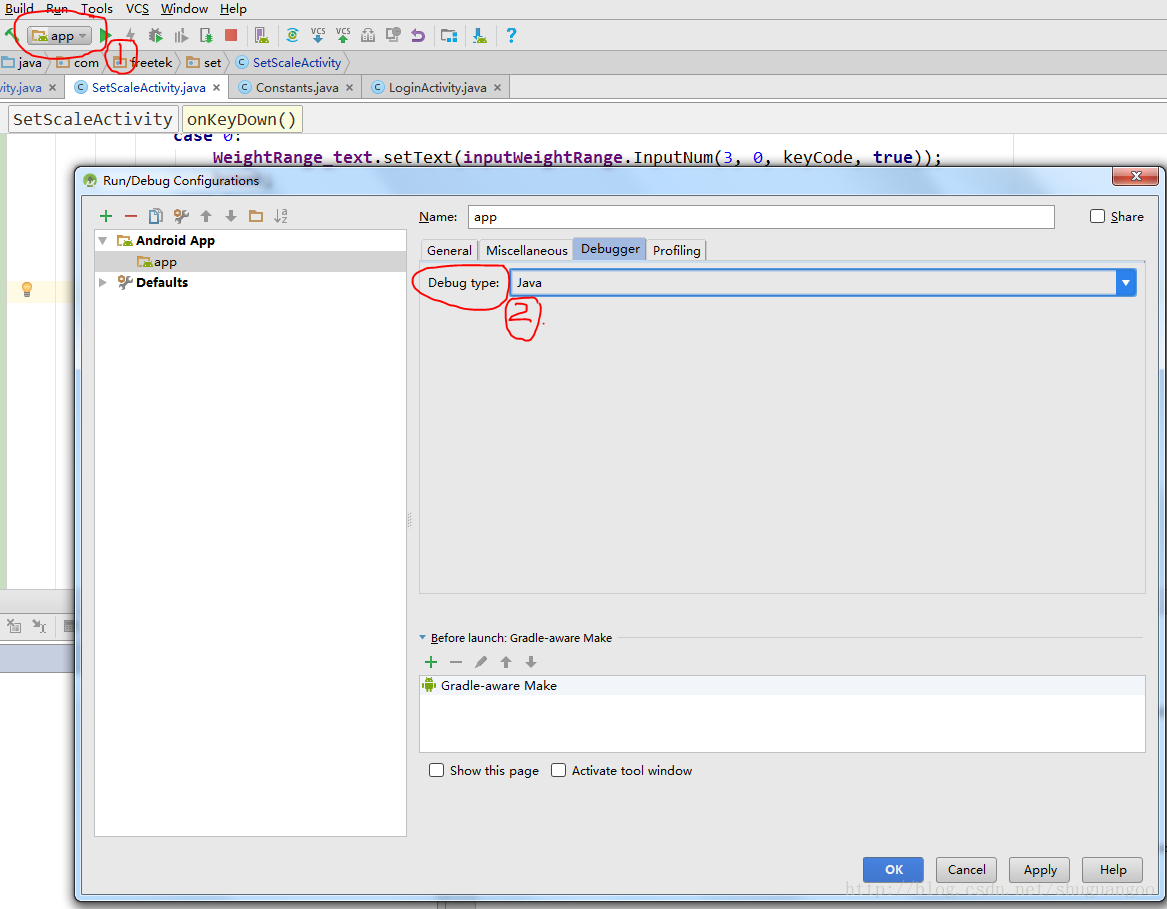Viewport: 1167px width, 909px height.
Task: Click the Cancel button
Action: [x=966, y=869]
